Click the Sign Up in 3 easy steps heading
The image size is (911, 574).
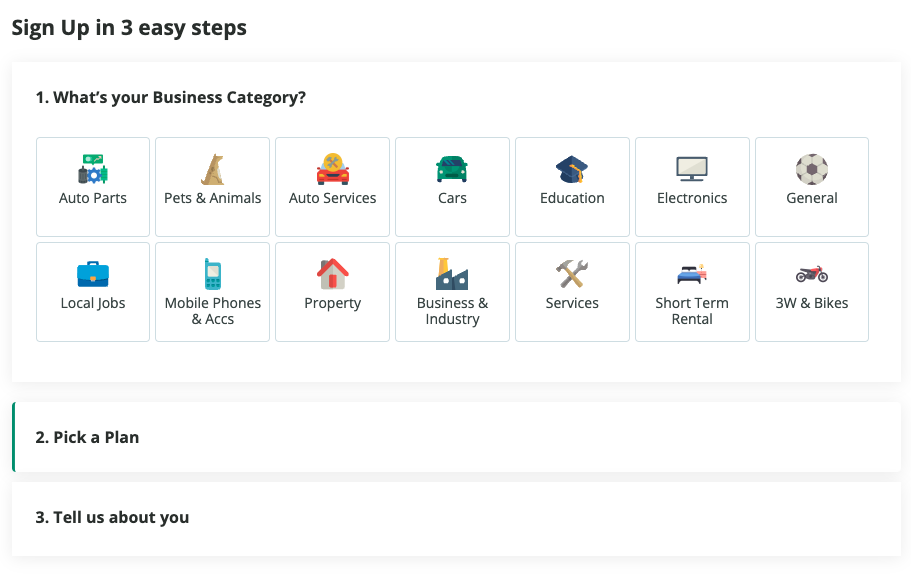point(129,28)
